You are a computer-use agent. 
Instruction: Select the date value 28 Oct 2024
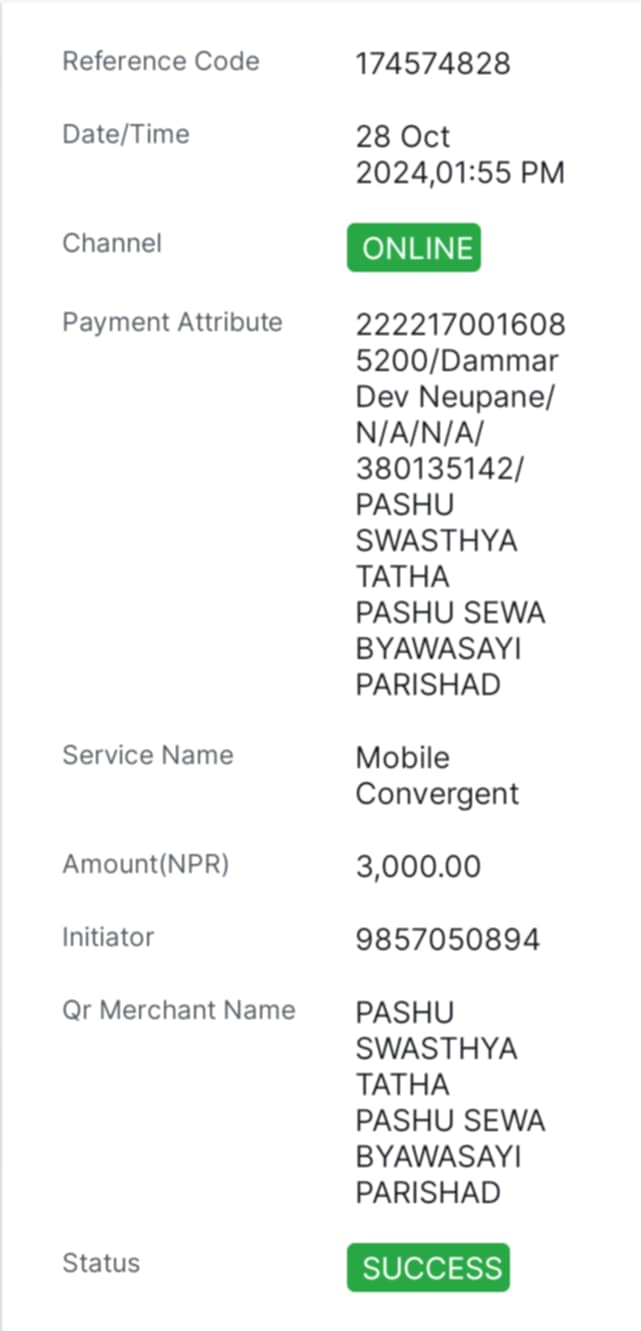(403, 154)
